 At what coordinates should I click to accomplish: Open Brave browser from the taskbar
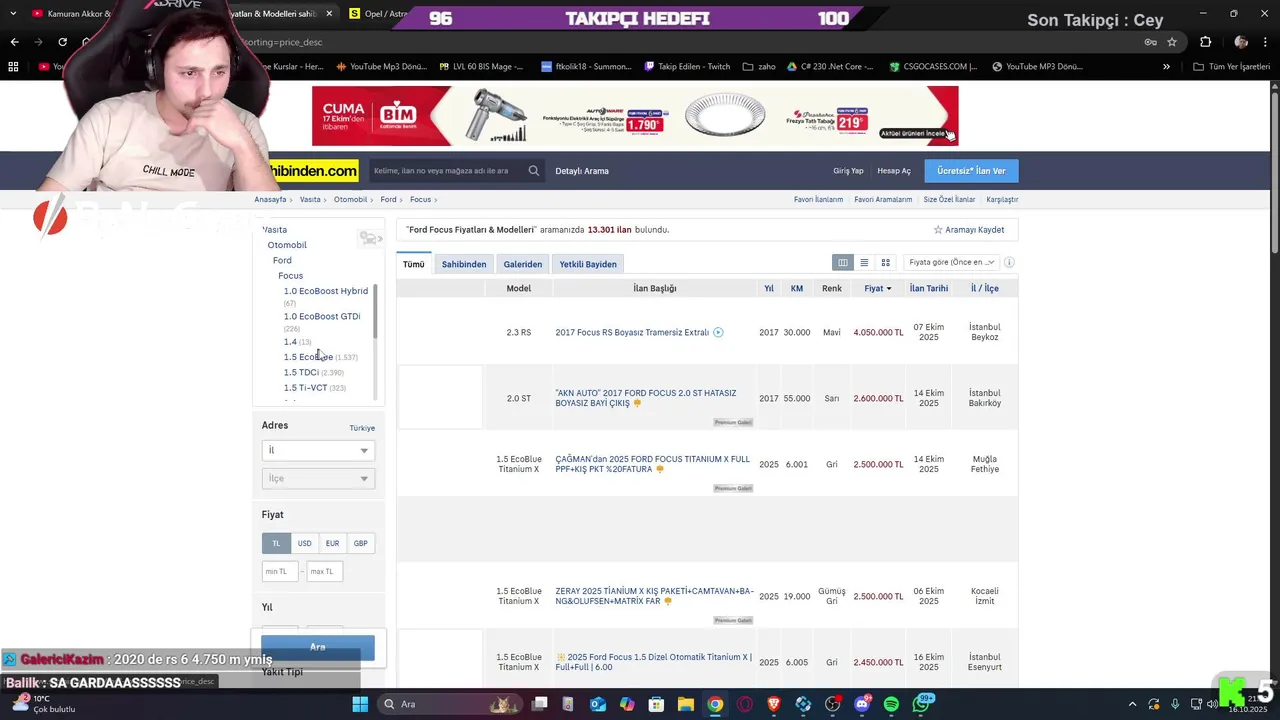click(x=774, y=704)
